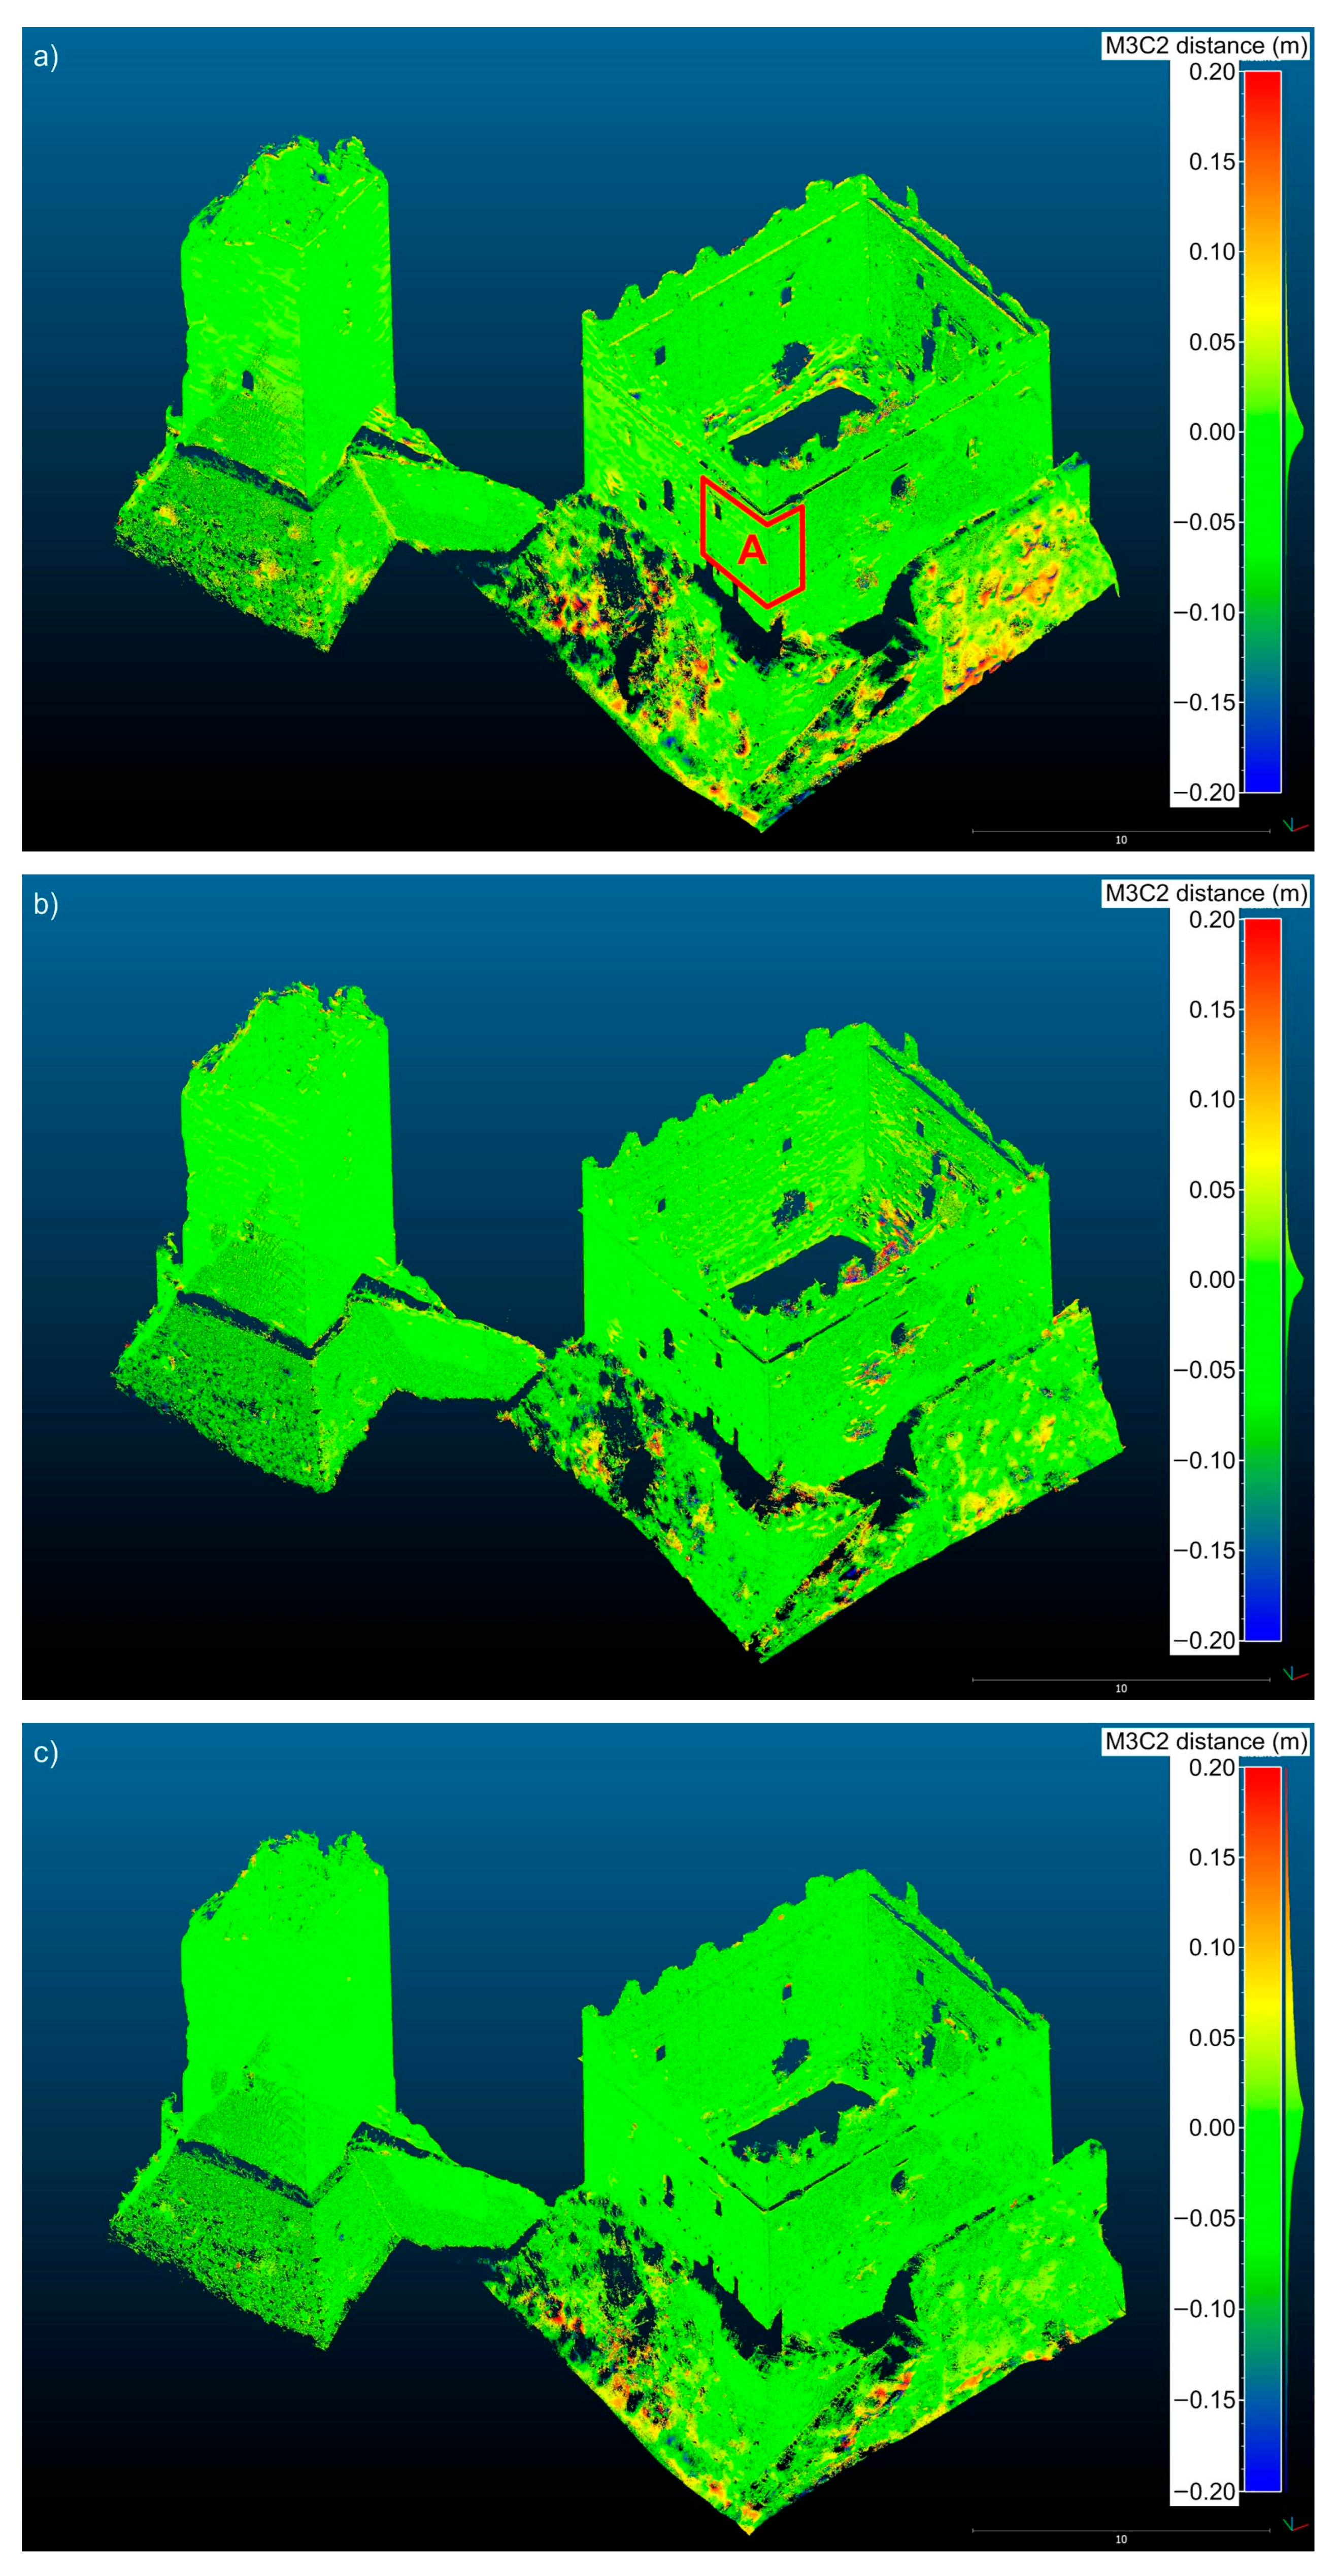1339x2576 pixels.
Task: Click the M3C2 color scale bar in panel c
Action: 1262,2129
